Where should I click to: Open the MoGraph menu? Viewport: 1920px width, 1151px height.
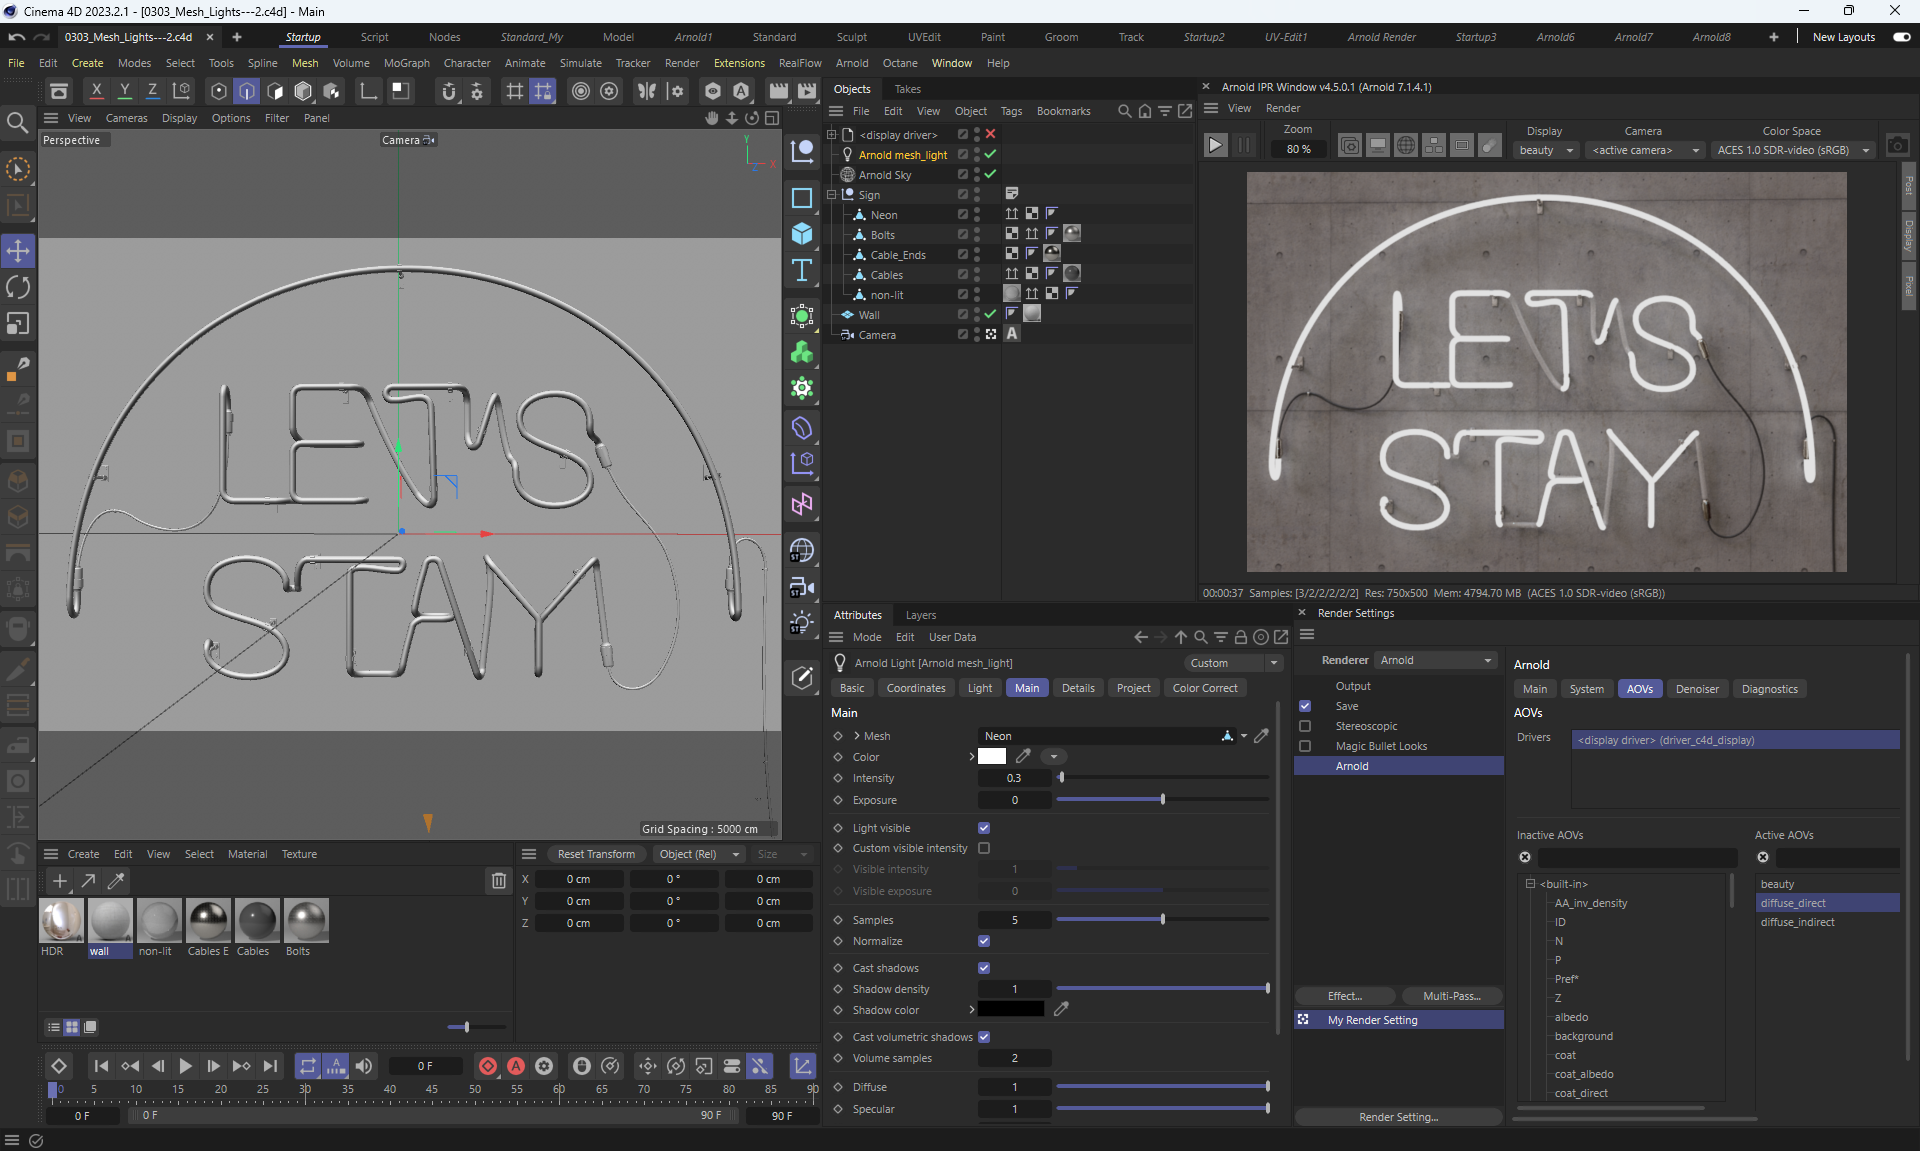pos(406,63)
